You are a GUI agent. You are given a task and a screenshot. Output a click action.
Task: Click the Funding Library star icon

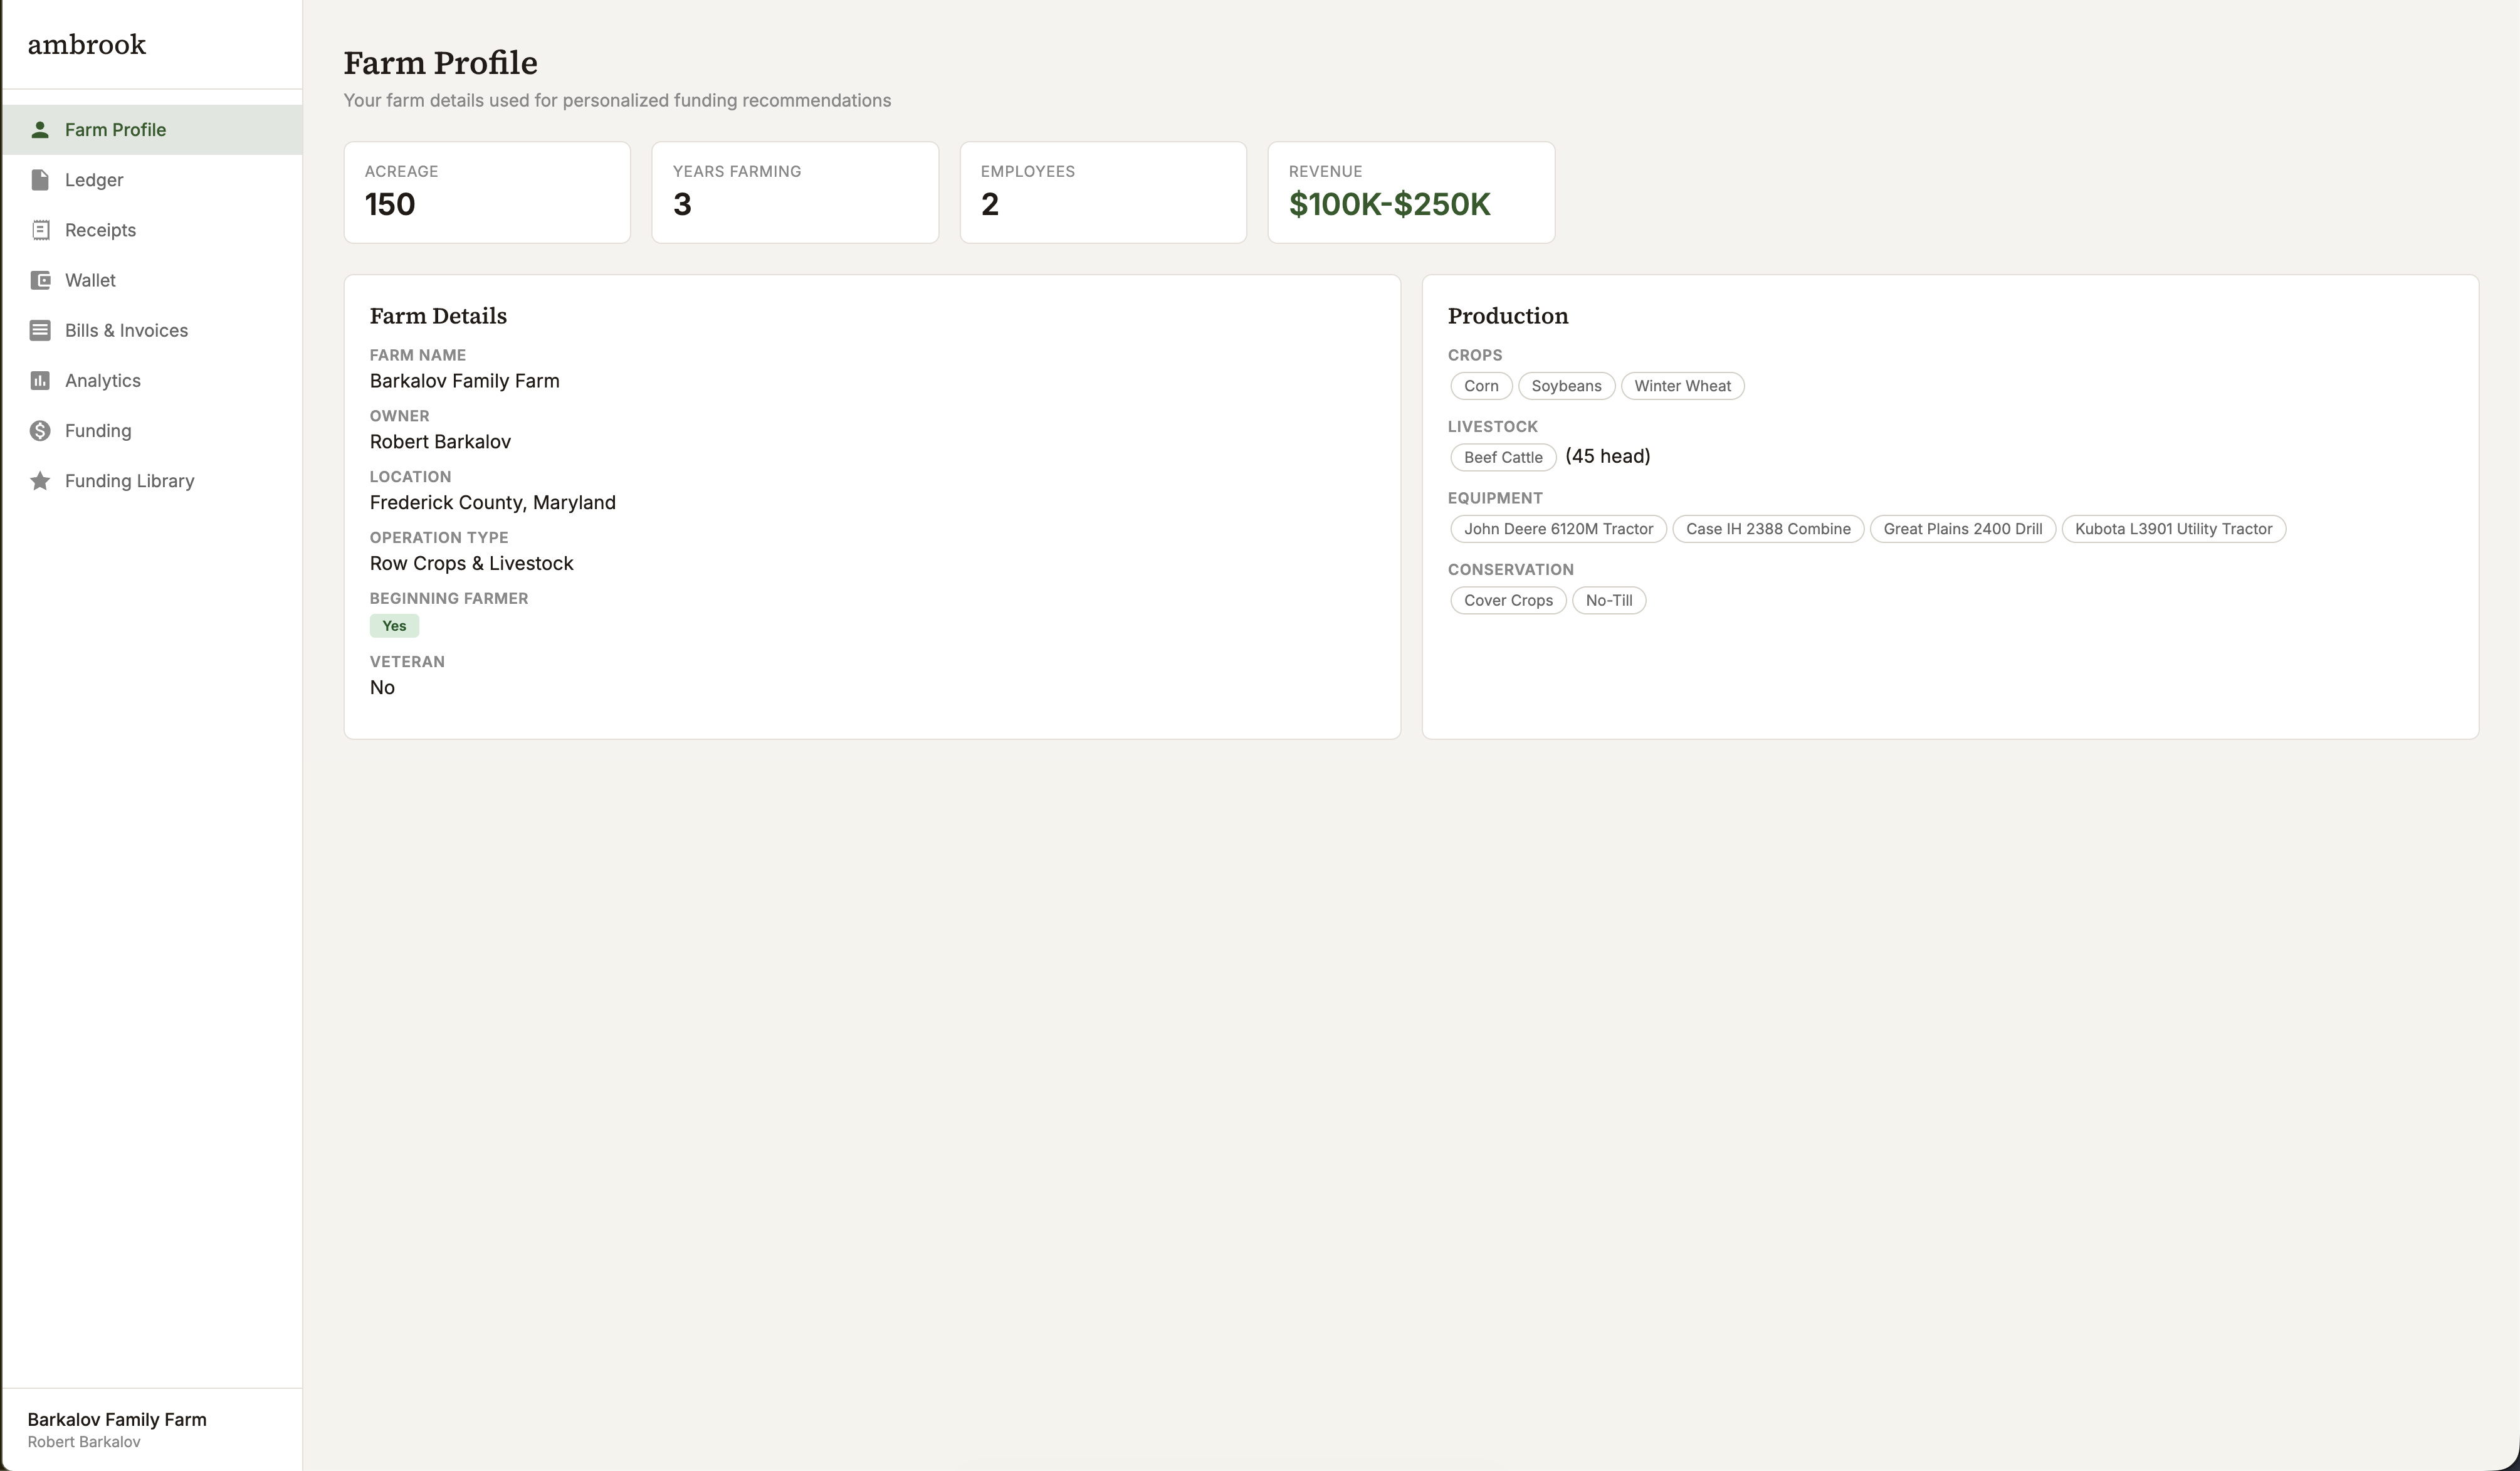click(x=40, y=481)
